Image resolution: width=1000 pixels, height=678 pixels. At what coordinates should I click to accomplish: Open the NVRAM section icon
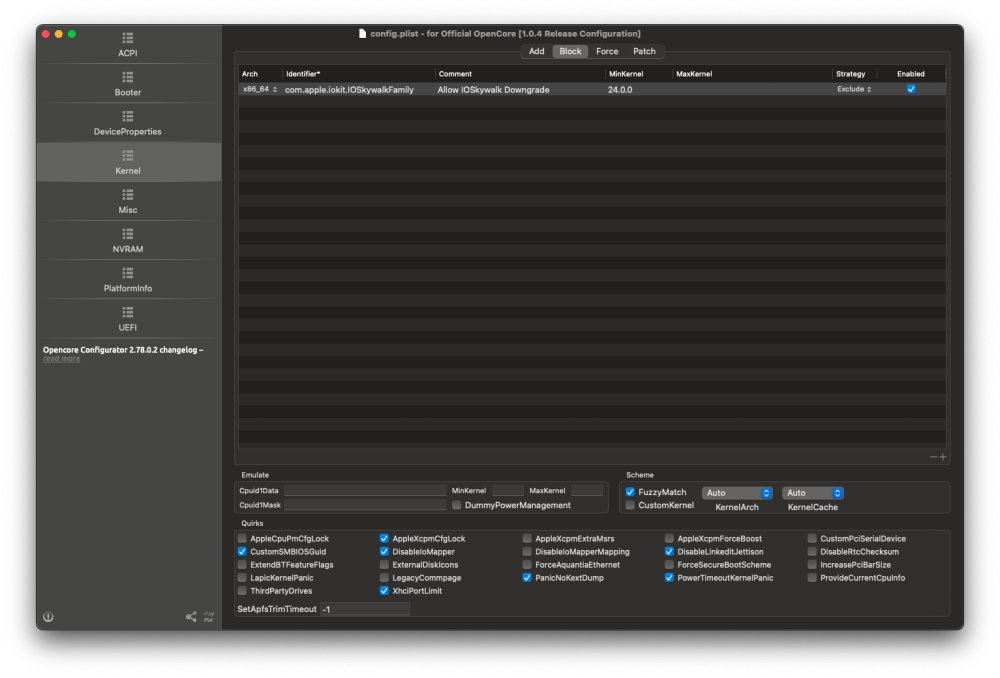[128, 234]
